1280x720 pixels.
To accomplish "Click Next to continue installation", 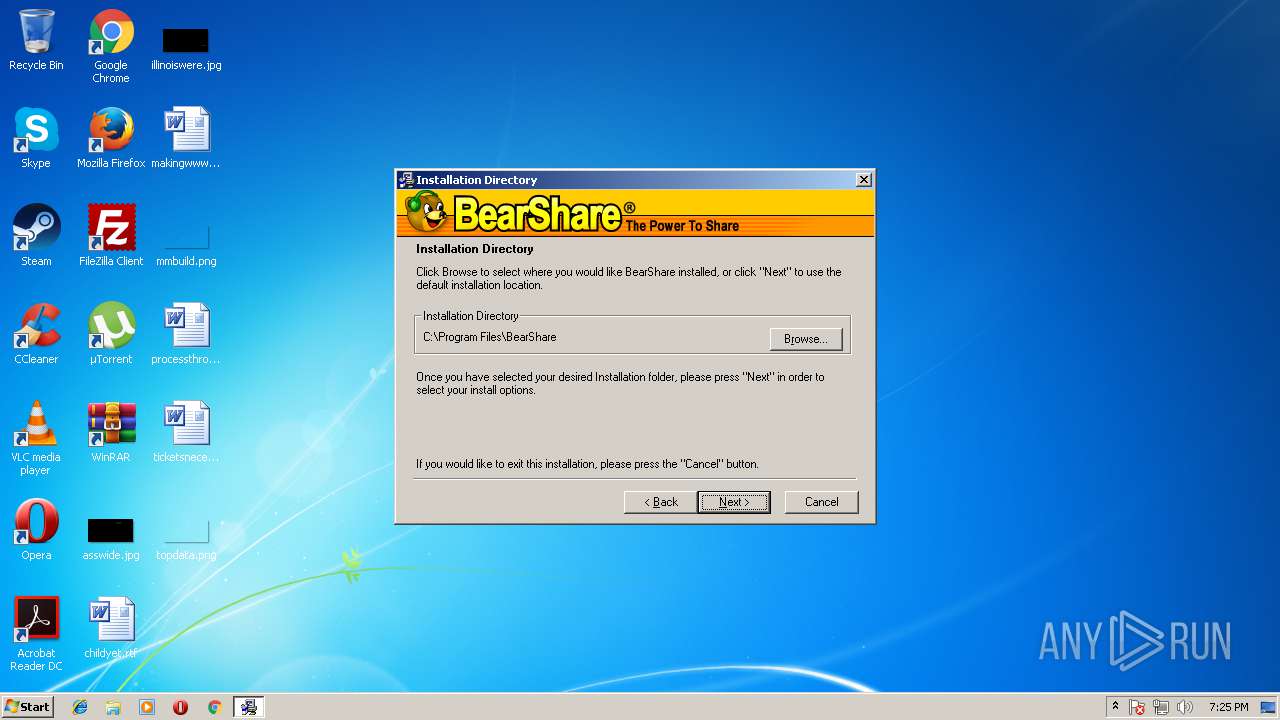I will 734,502.
